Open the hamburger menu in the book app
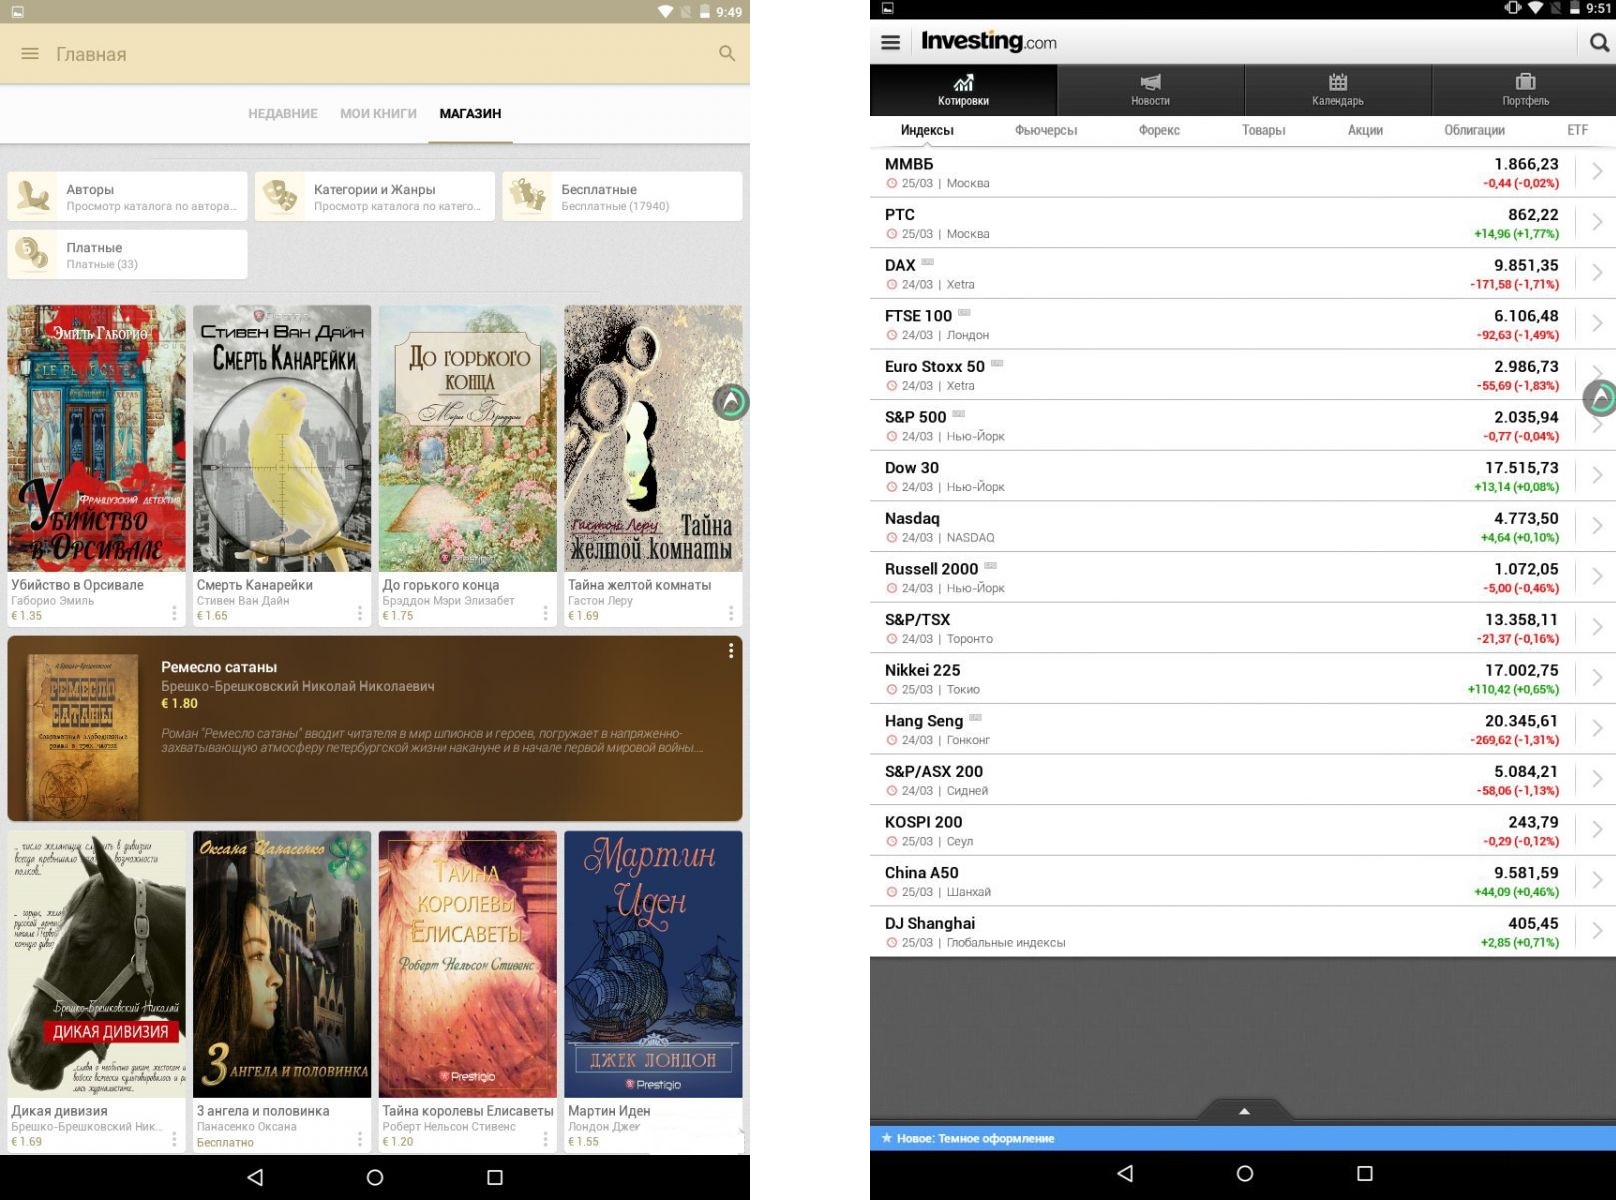 (30, 54)
